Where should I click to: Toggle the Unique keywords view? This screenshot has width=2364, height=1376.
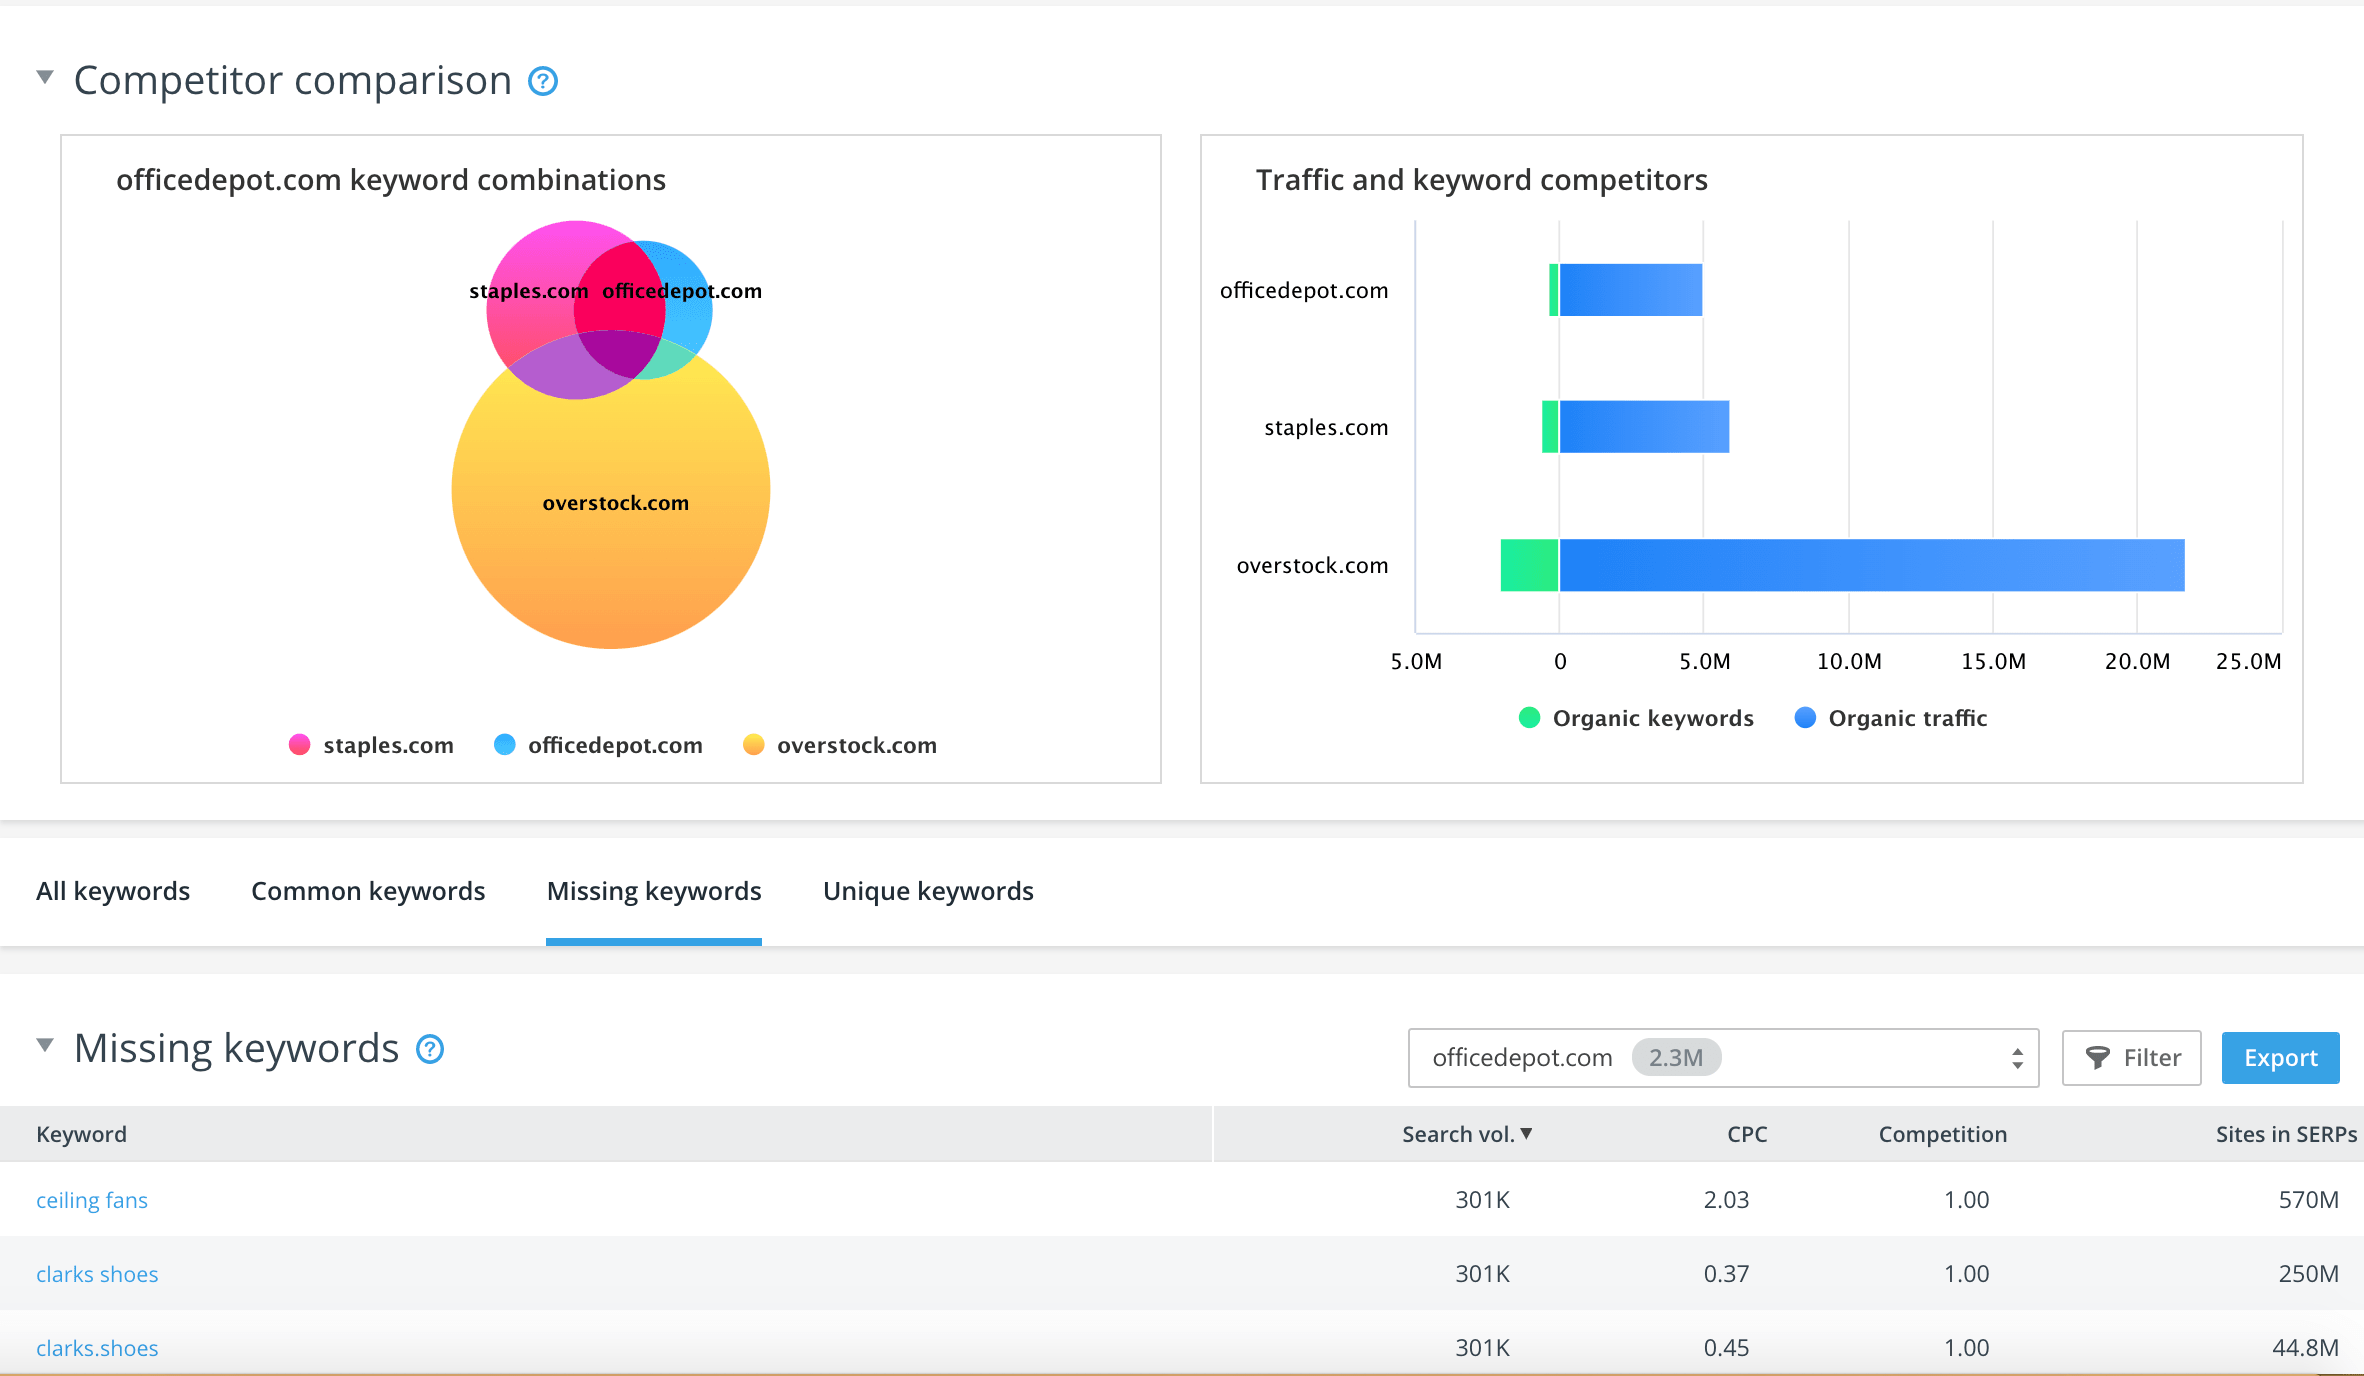click(x=927, y=891)
